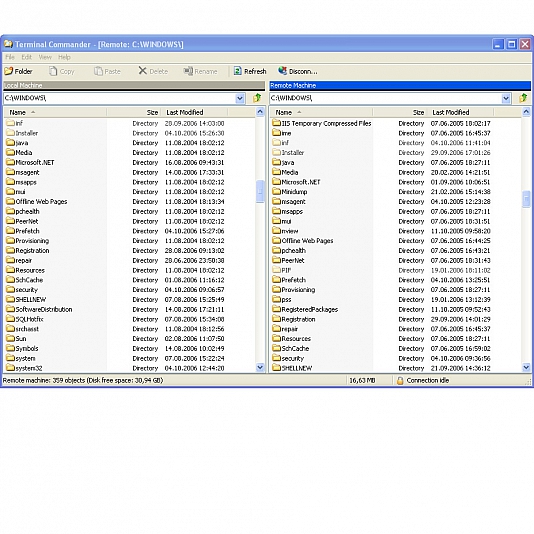Select local Prefetch folder icon
This screenshot has height=534, width=534.
[11, 231]
